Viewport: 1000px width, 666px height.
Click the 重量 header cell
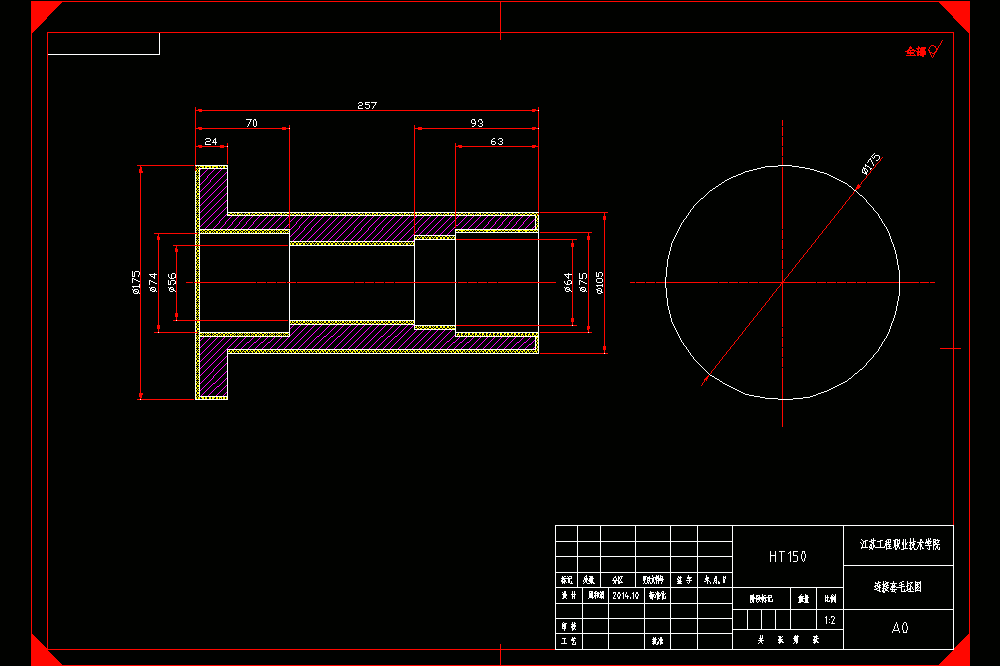click(x=804, y=598)
